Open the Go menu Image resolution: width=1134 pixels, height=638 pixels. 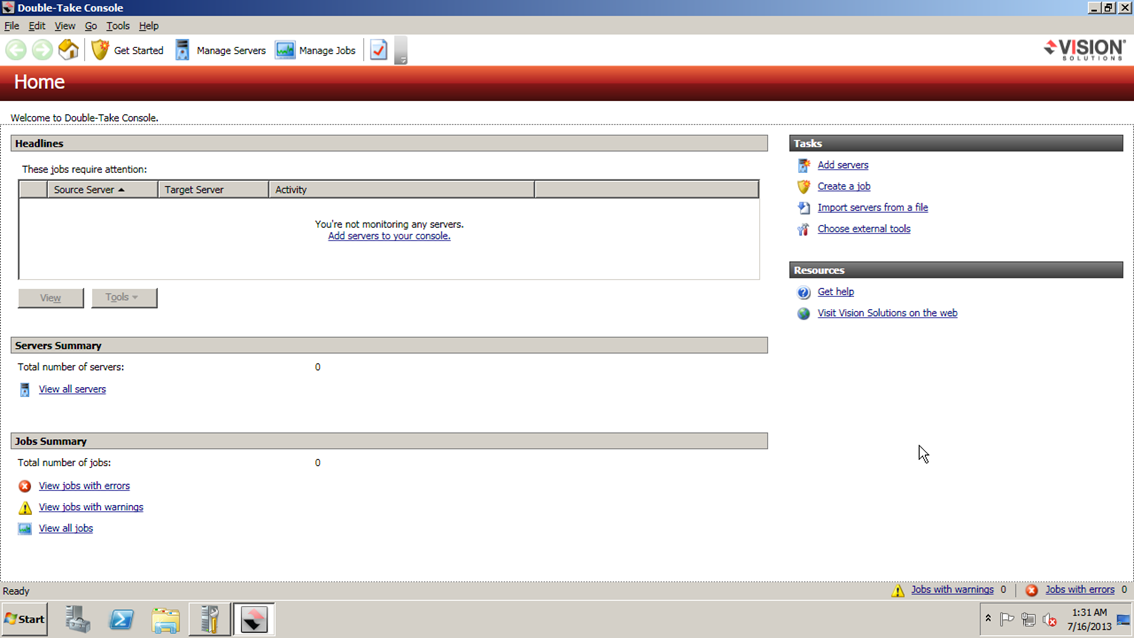90,26
